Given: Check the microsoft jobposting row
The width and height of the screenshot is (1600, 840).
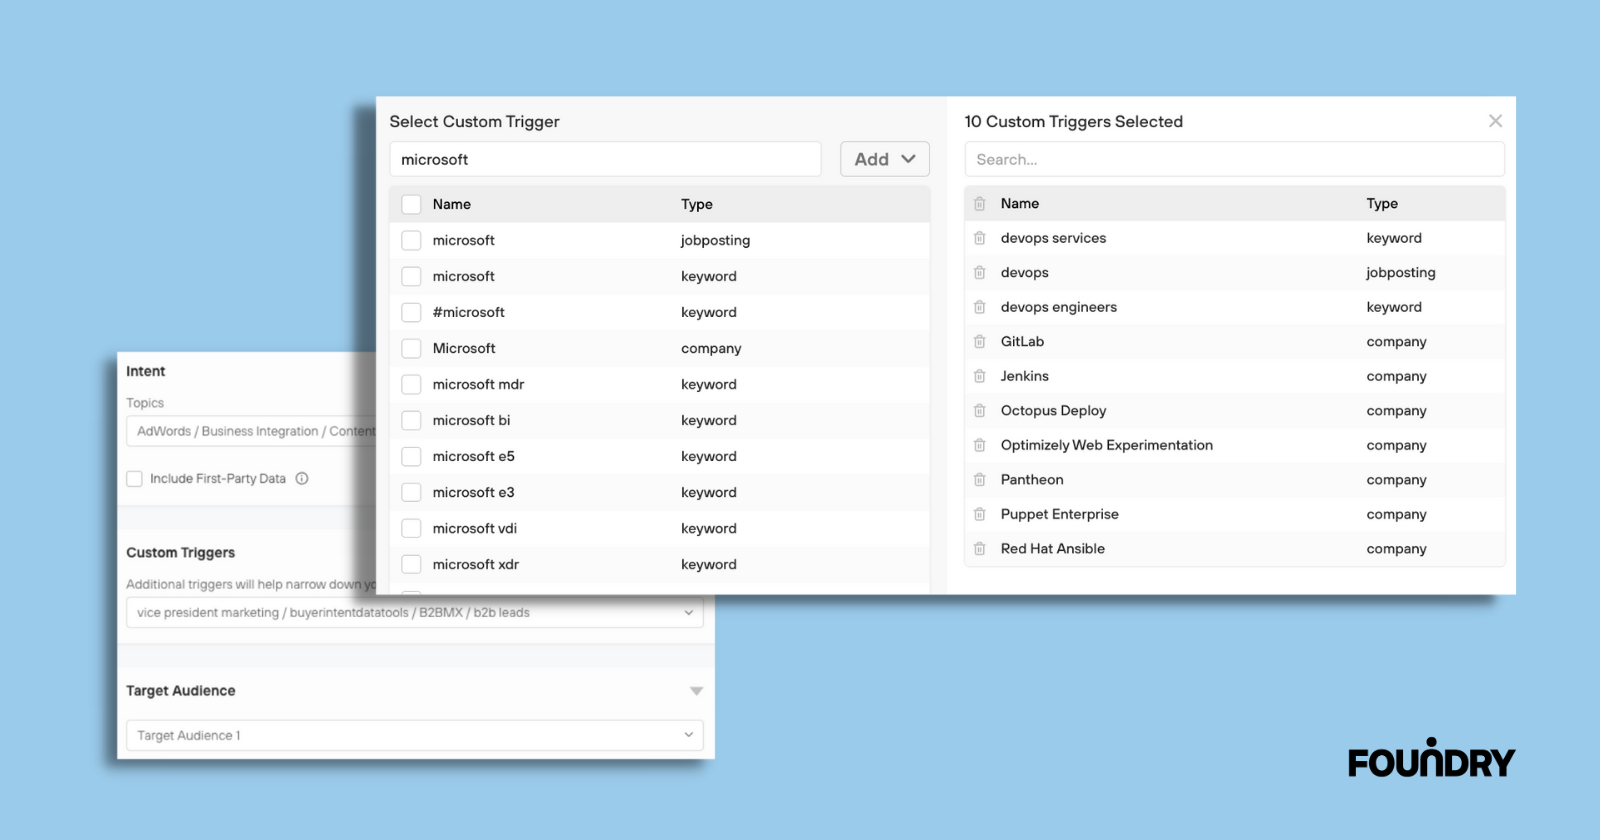Looking at the screenshot, I should 411,240.
